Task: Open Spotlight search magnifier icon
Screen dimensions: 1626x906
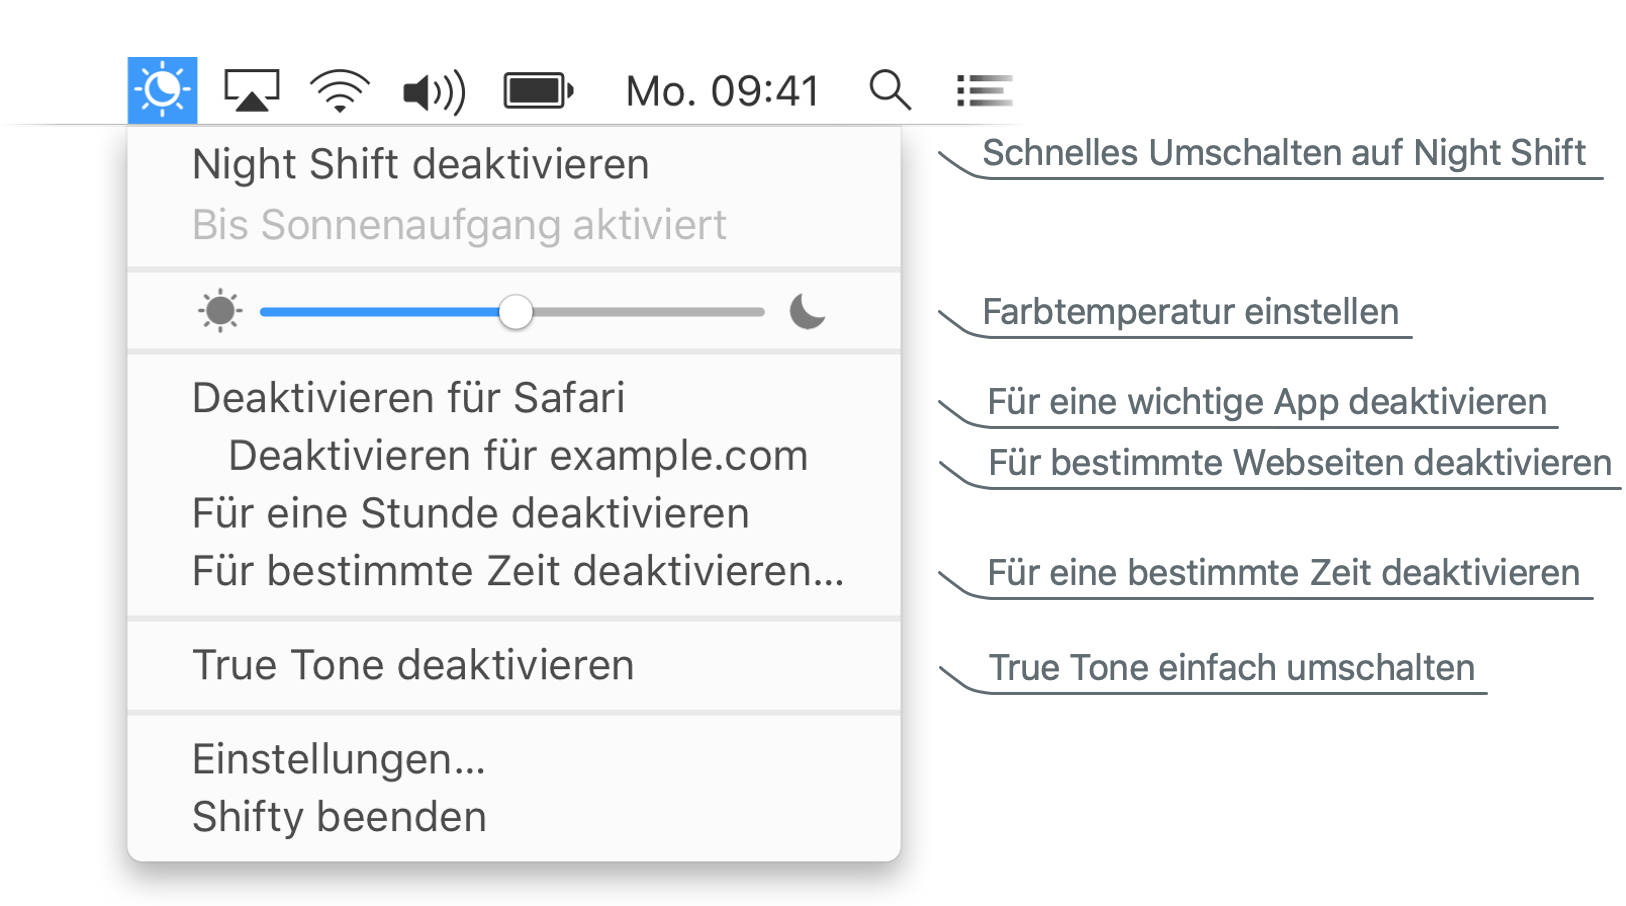Action: click(889, 90)
